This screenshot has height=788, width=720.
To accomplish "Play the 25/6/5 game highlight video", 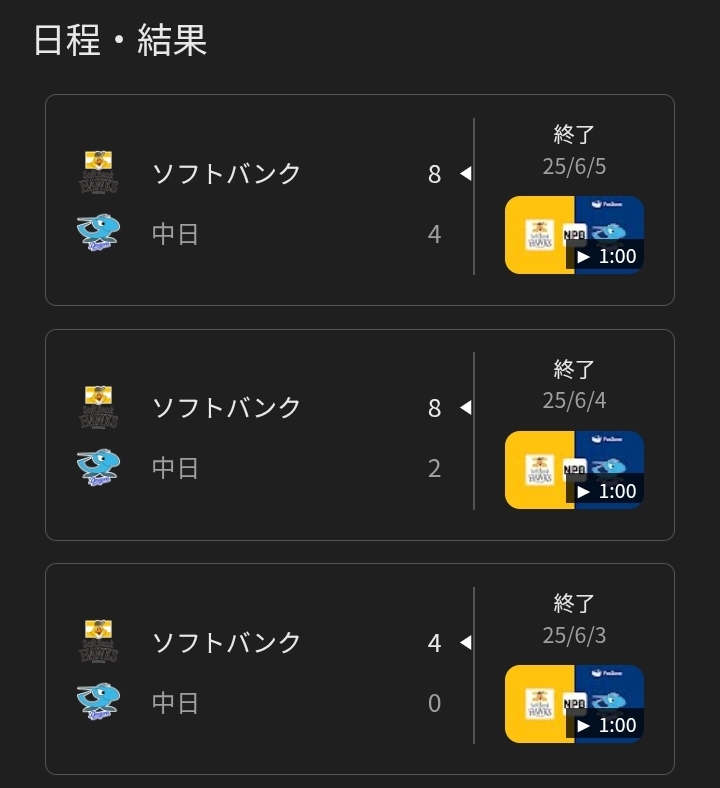I will coord(574,235).
